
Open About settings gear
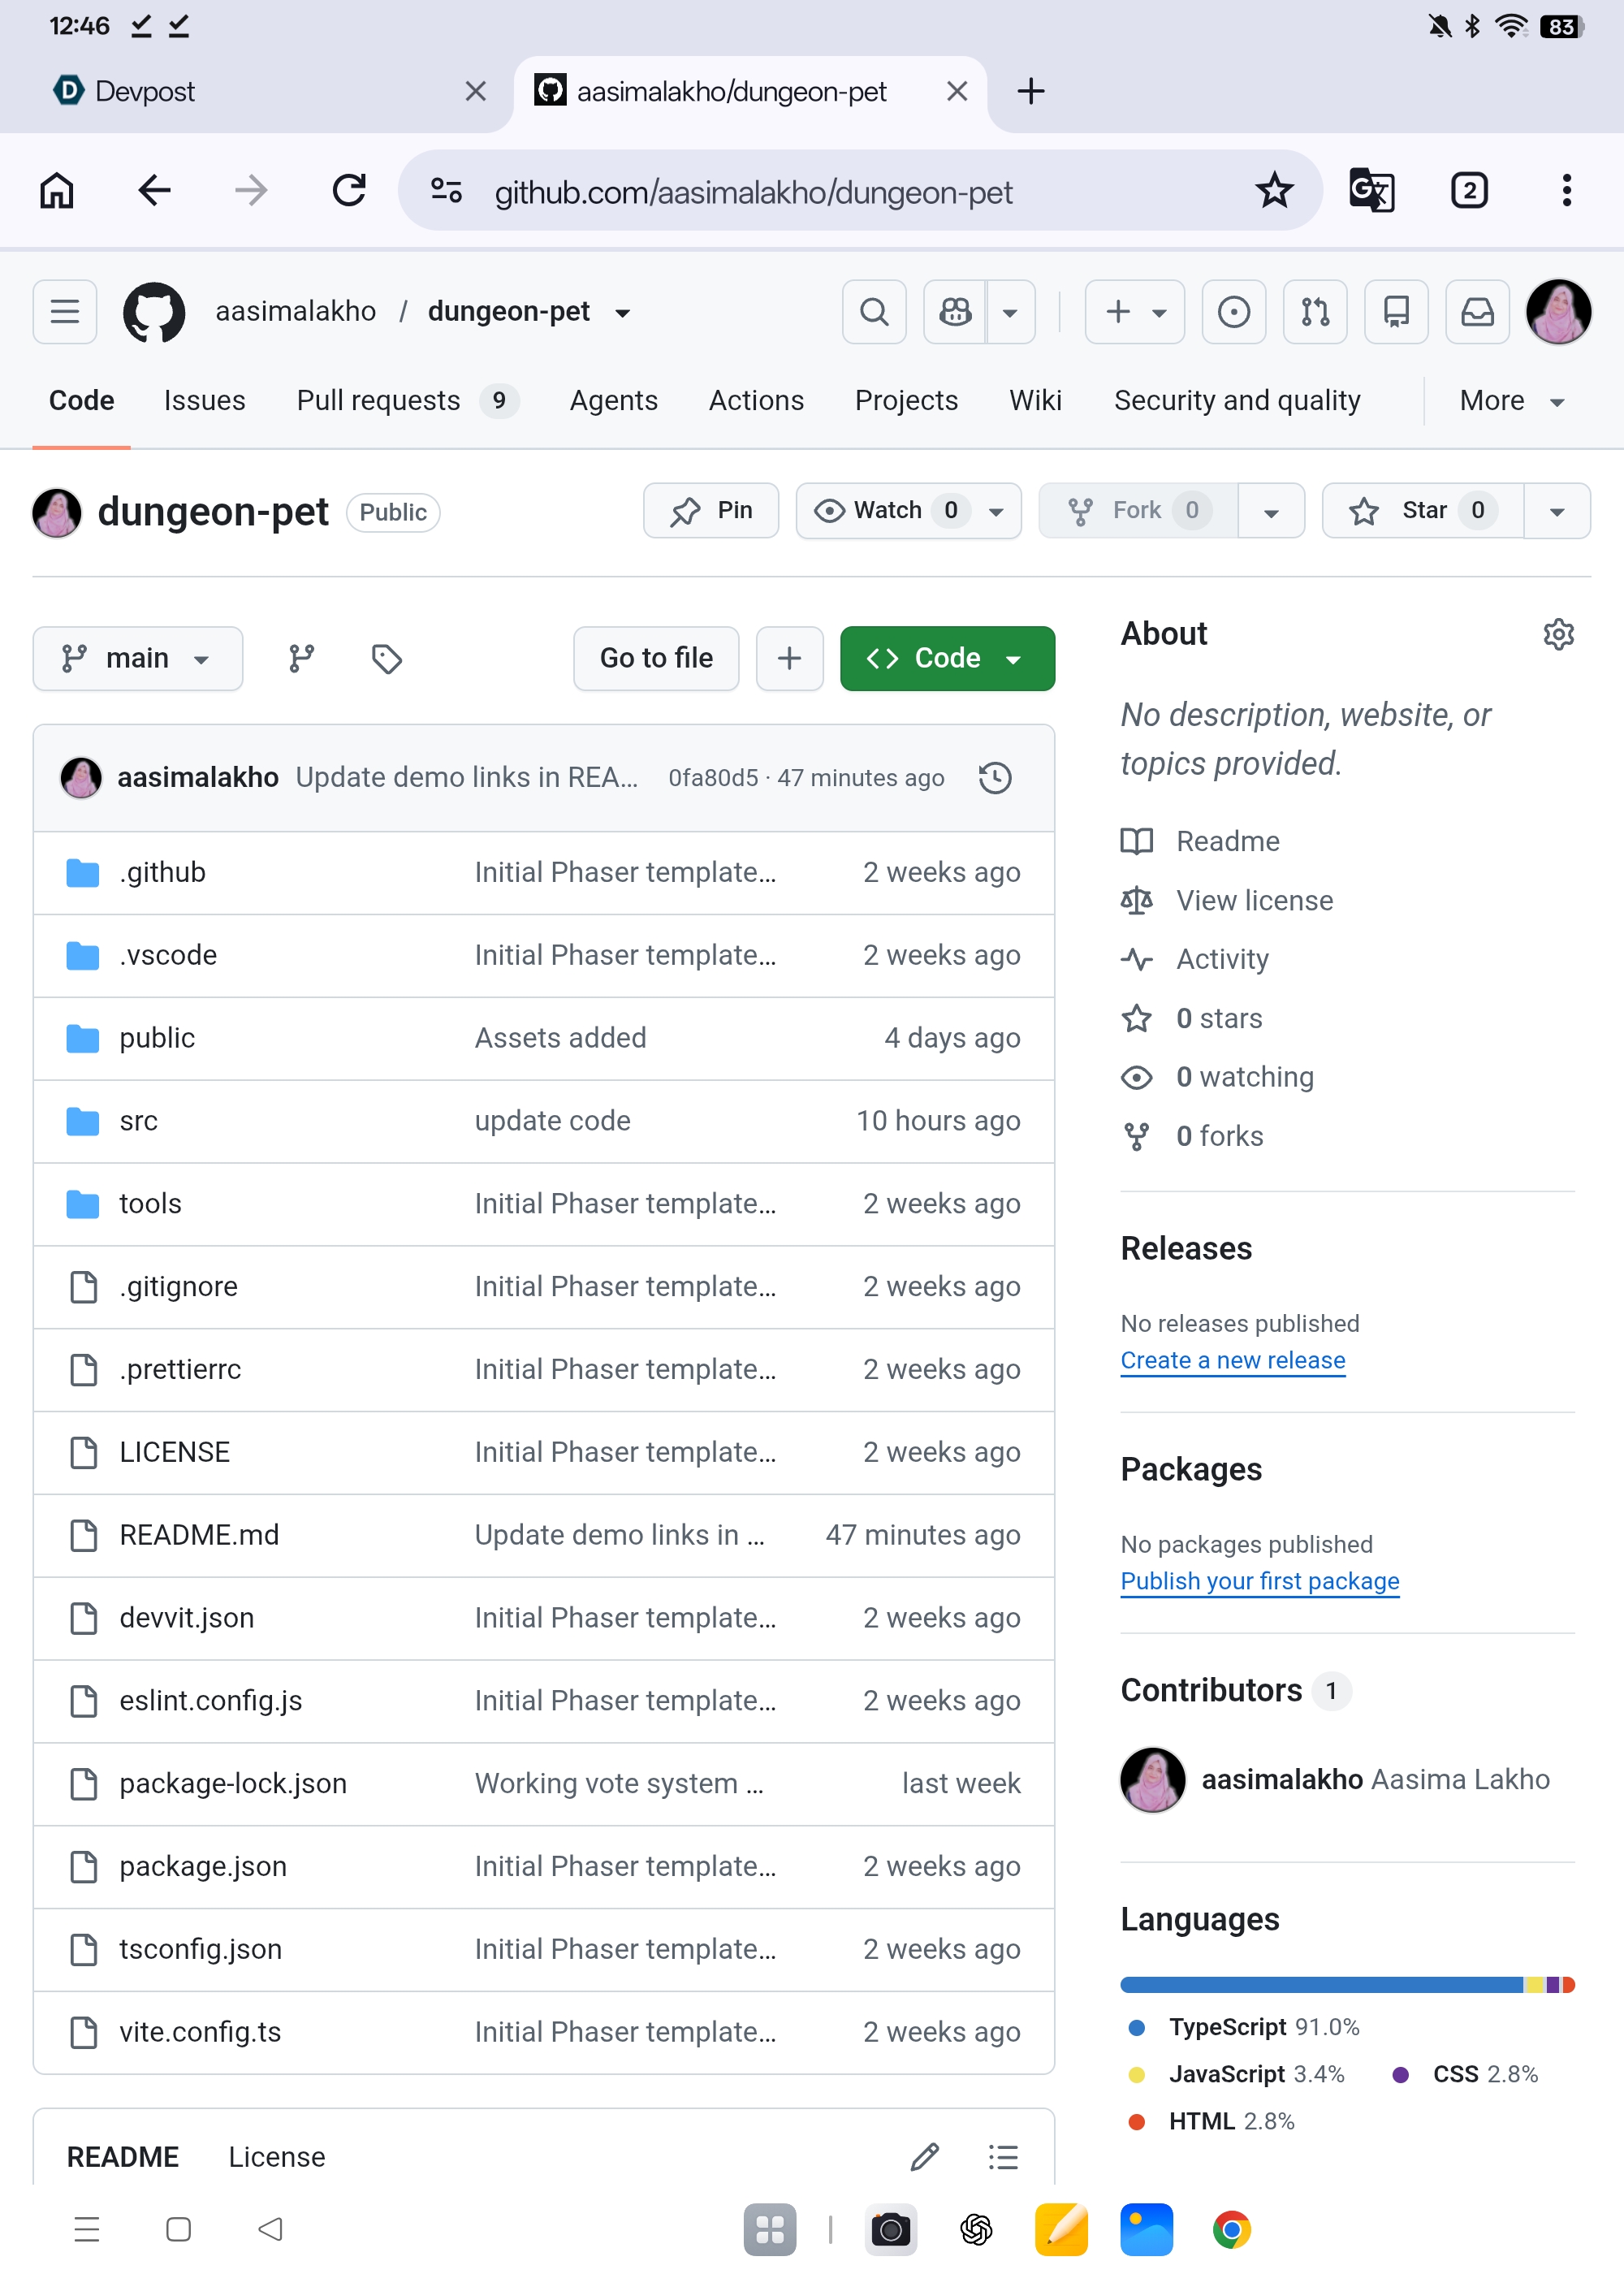[1558, 634]
